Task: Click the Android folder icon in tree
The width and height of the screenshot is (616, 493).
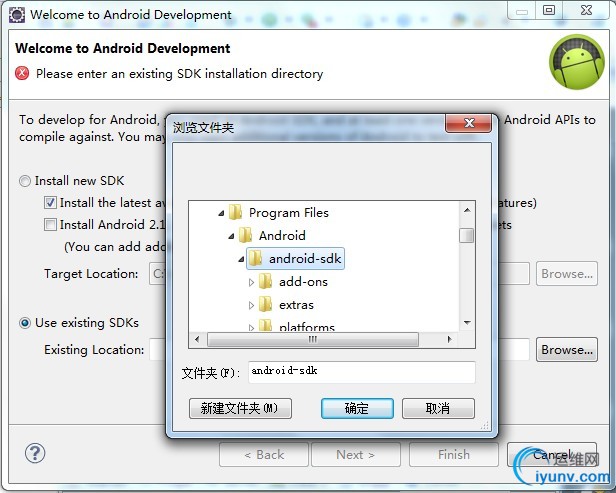Action: 245,235
